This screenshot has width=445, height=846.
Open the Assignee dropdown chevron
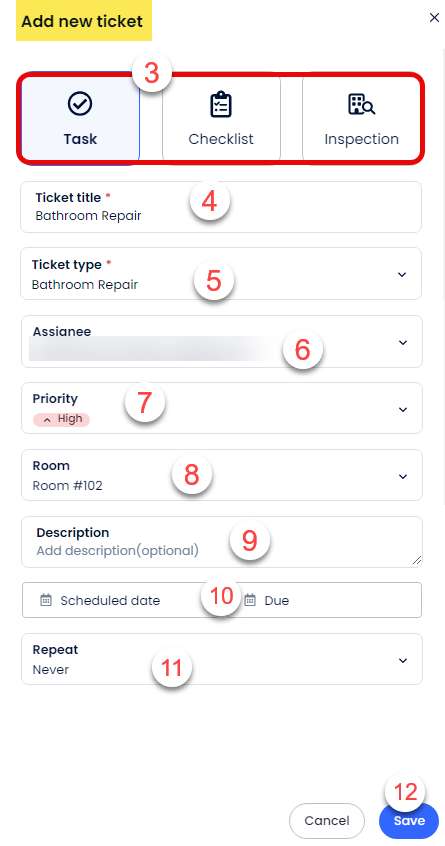click(402, 343)
